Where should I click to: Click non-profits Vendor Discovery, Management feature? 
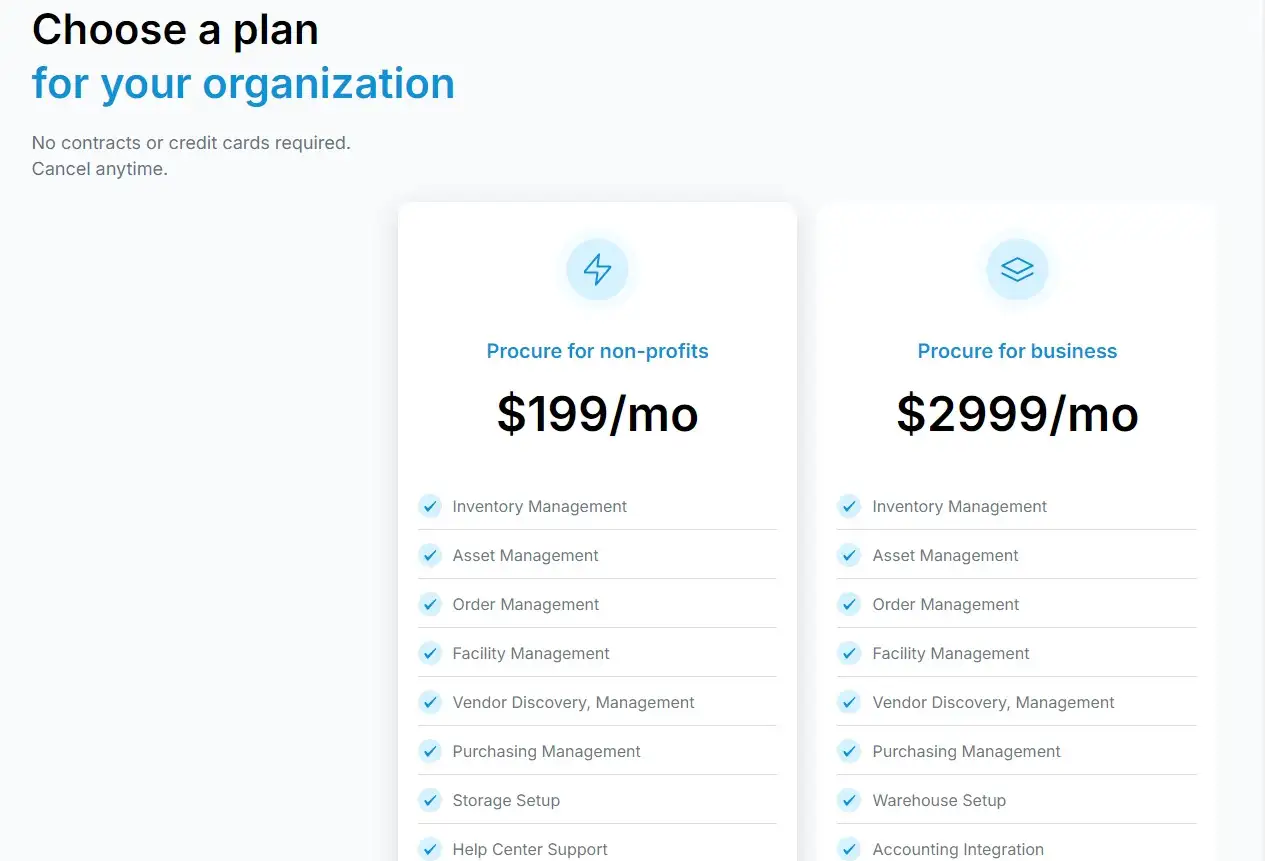coord(573,702)
